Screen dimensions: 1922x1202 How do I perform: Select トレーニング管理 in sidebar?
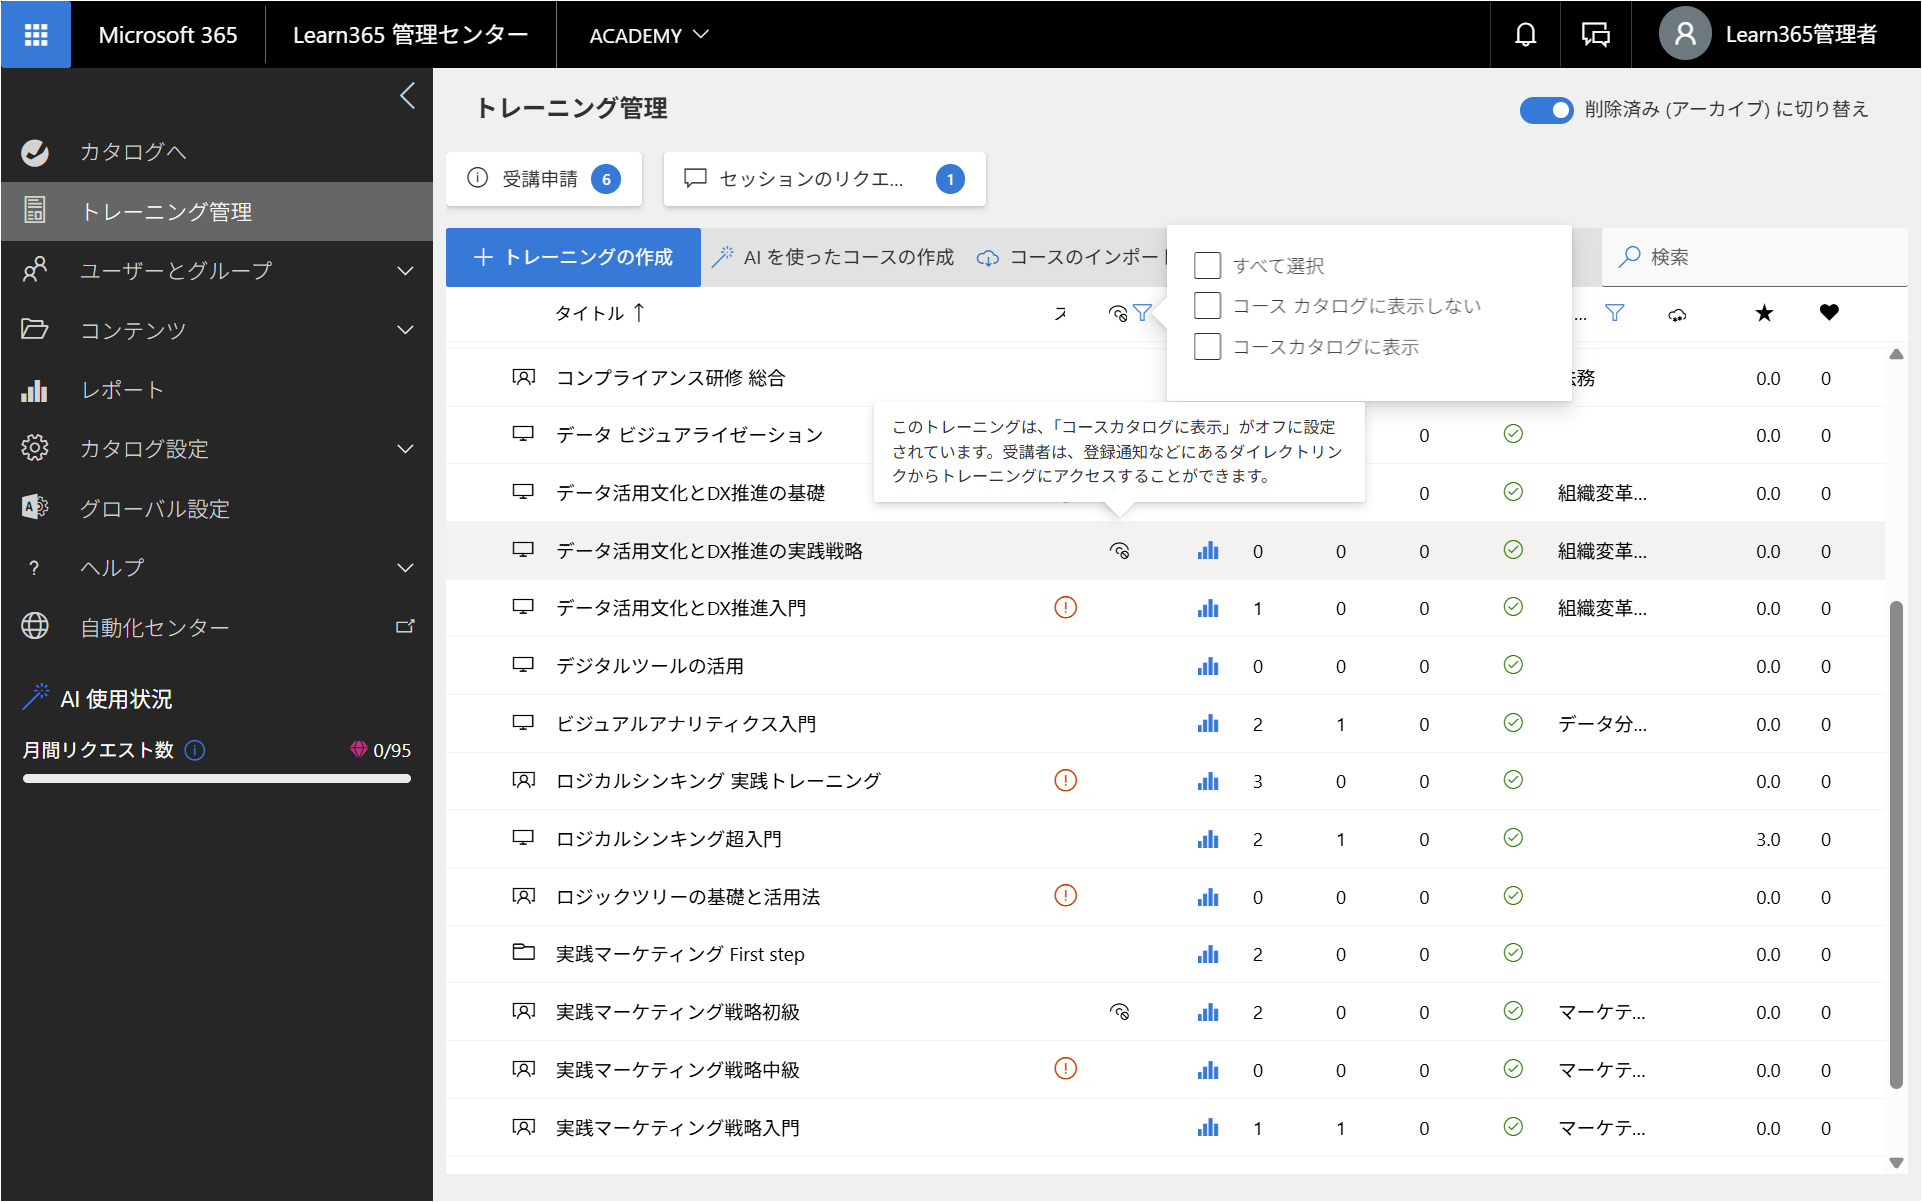pyautogui.click(x=217, y=211)
